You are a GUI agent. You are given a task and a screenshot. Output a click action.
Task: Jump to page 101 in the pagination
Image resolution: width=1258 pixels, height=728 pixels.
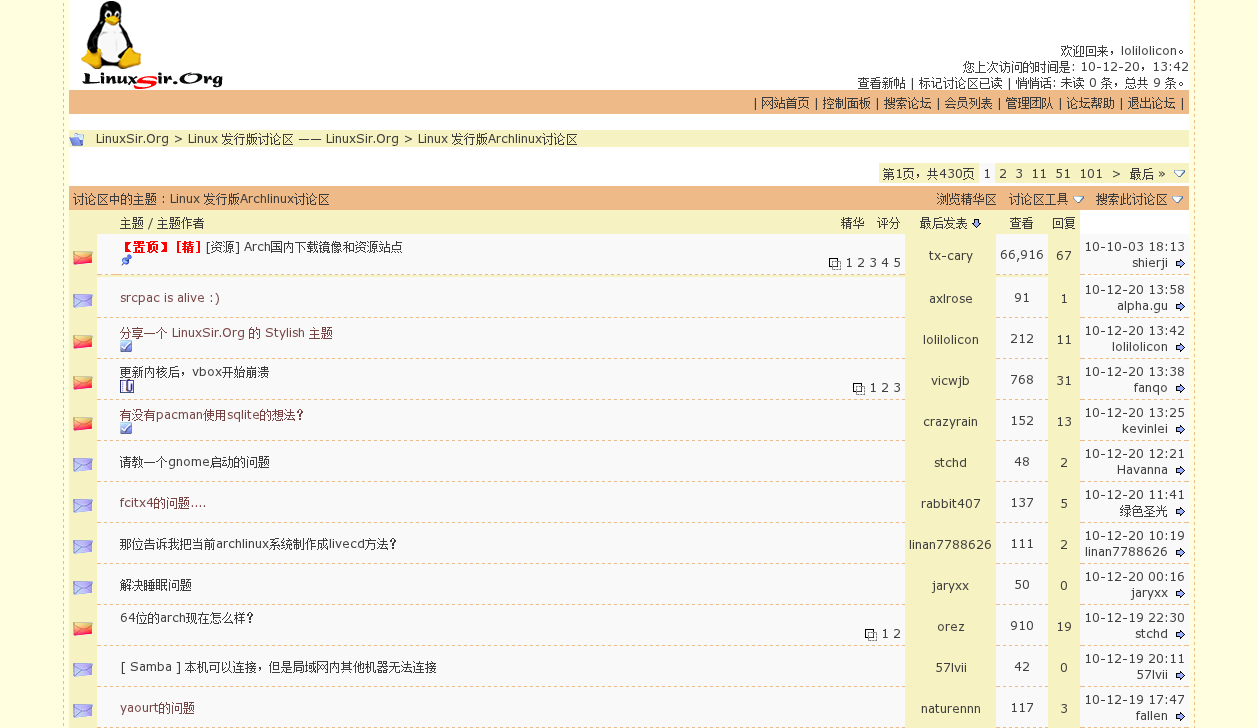1090,173
